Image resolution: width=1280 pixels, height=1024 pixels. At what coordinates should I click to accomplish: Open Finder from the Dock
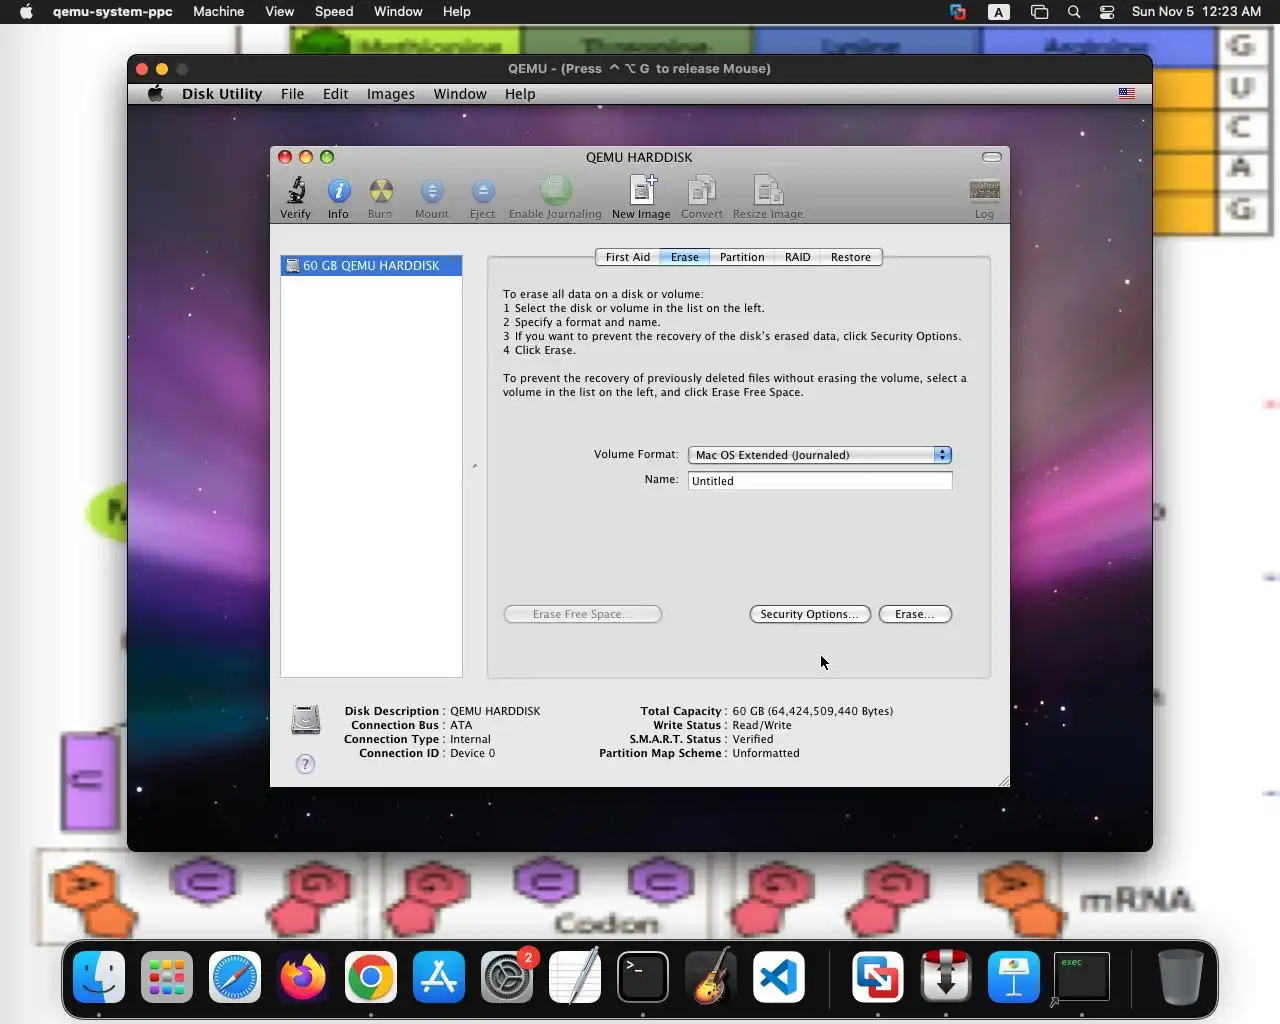tap(99, 976)
